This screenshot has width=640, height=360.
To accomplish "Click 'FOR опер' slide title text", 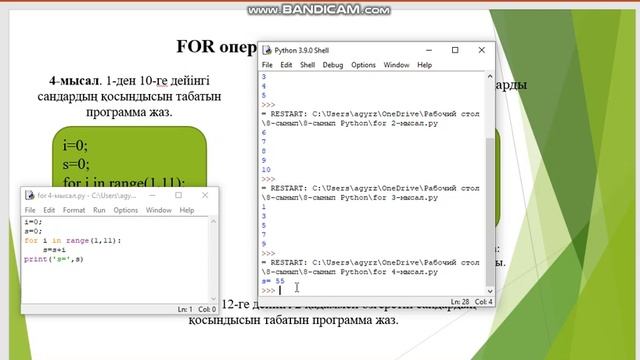I will (216, 47).
